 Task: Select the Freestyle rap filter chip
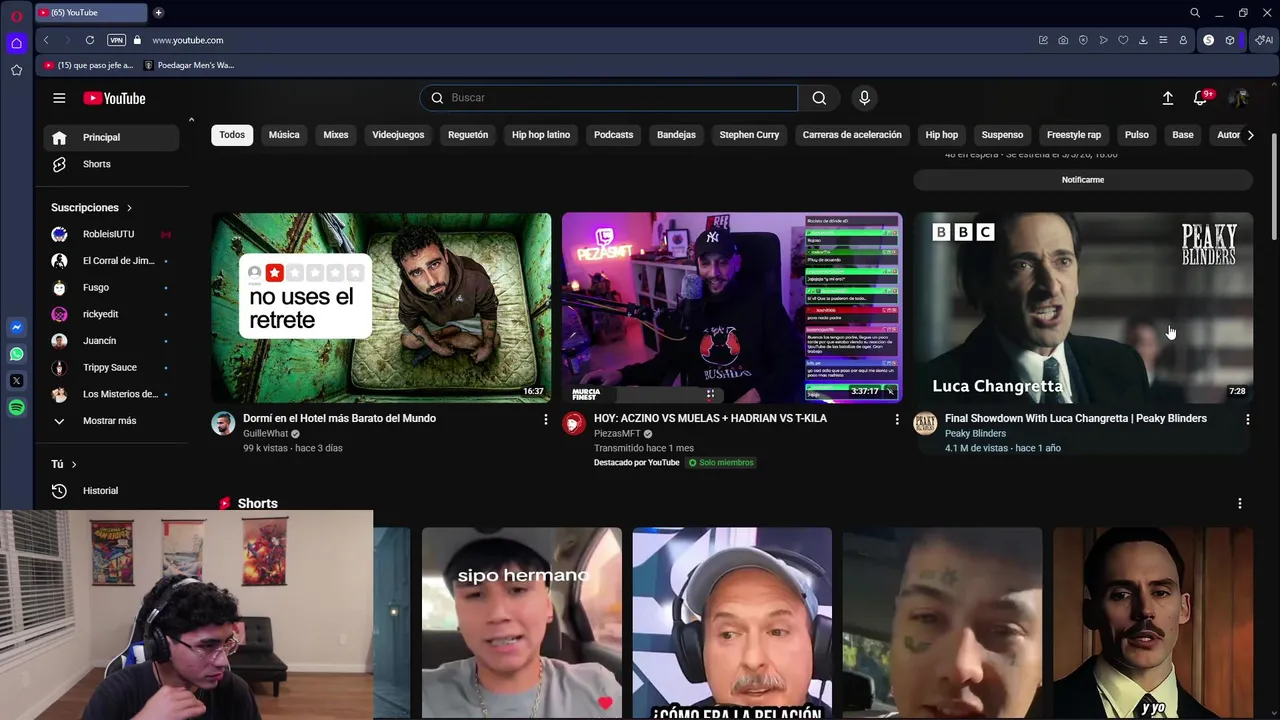pyautogui.click(x=1073, y=135)
